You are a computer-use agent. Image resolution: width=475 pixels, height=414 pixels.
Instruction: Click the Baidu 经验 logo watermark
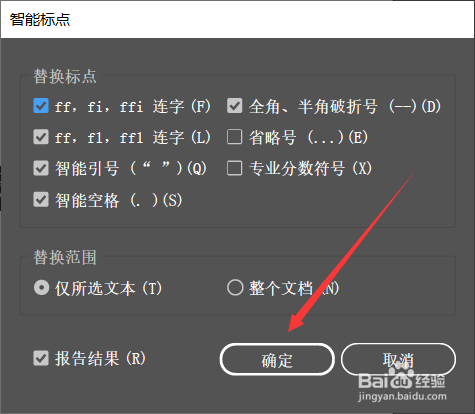402,378
